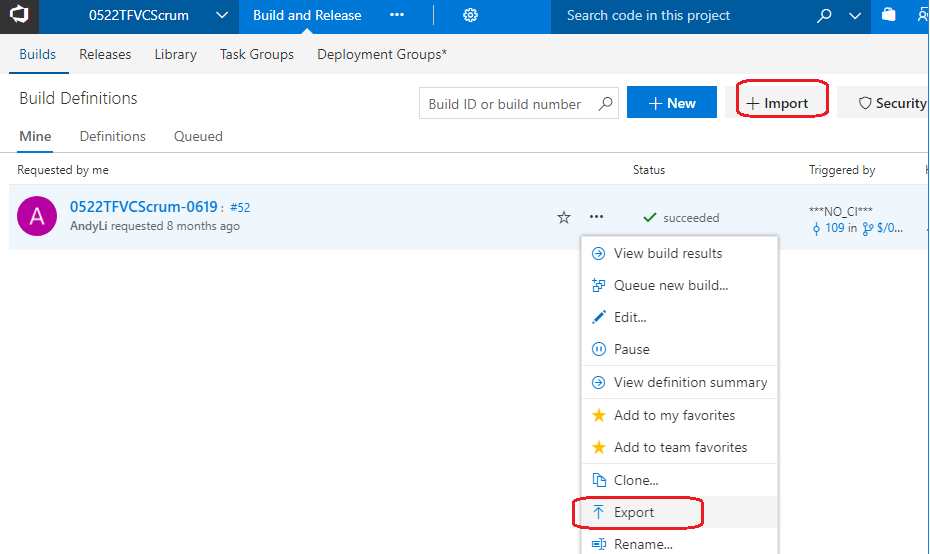Favorite the build with the star icon
Screen dimensions: 930x554
click(564, 217)
